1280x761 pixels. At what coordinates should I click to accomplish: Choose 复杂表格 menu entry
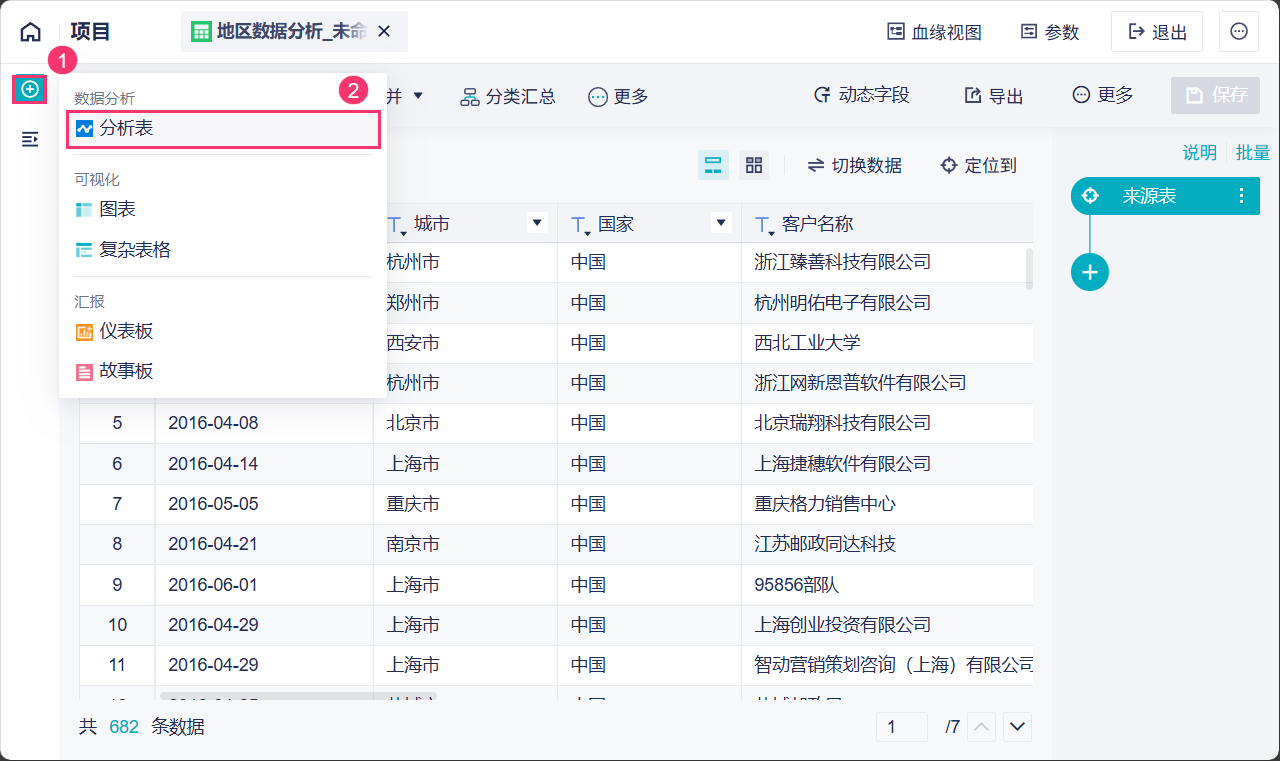223,250
